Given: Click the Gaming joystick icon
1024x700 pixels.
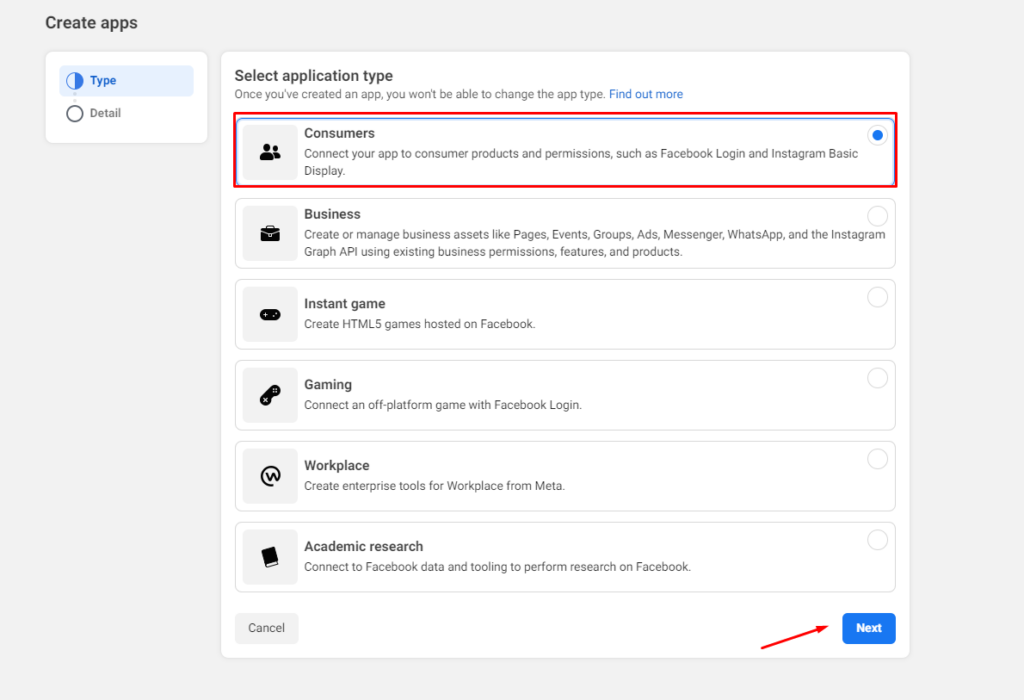Looking at the screenshot, I should click(x=269, y=395).
